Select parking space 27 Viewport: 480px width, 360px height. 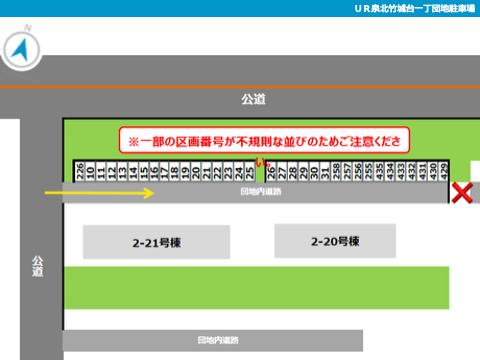282,171
